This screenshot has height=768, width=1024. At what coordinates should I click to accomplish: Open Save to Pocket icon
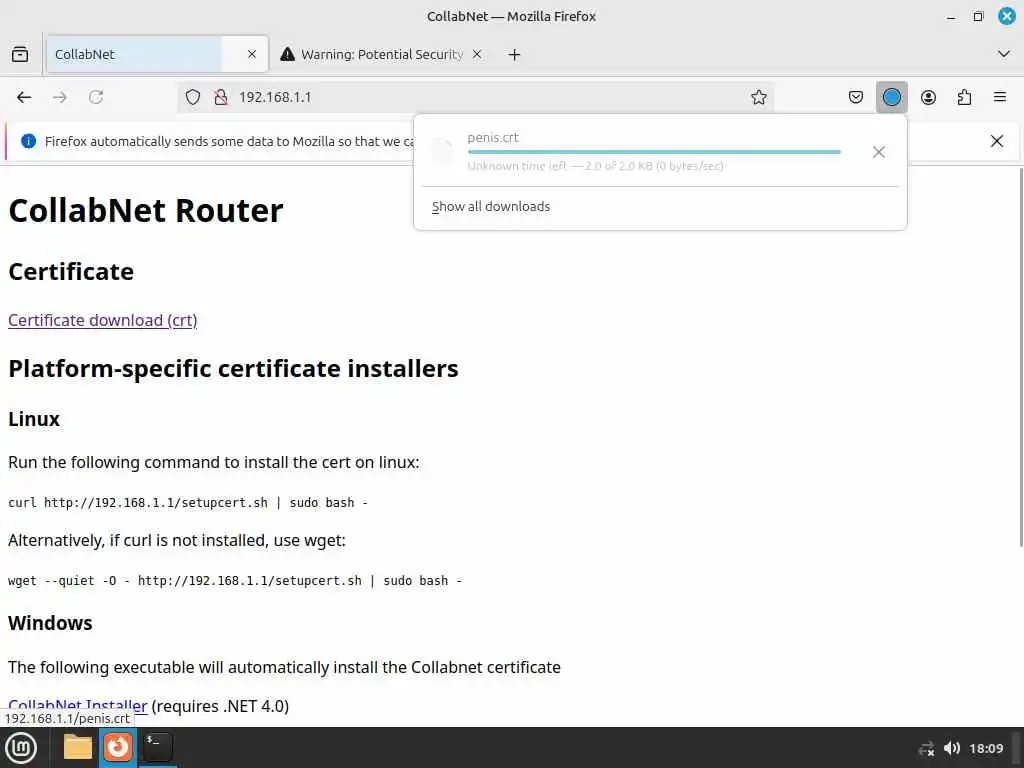click(856, 97)
